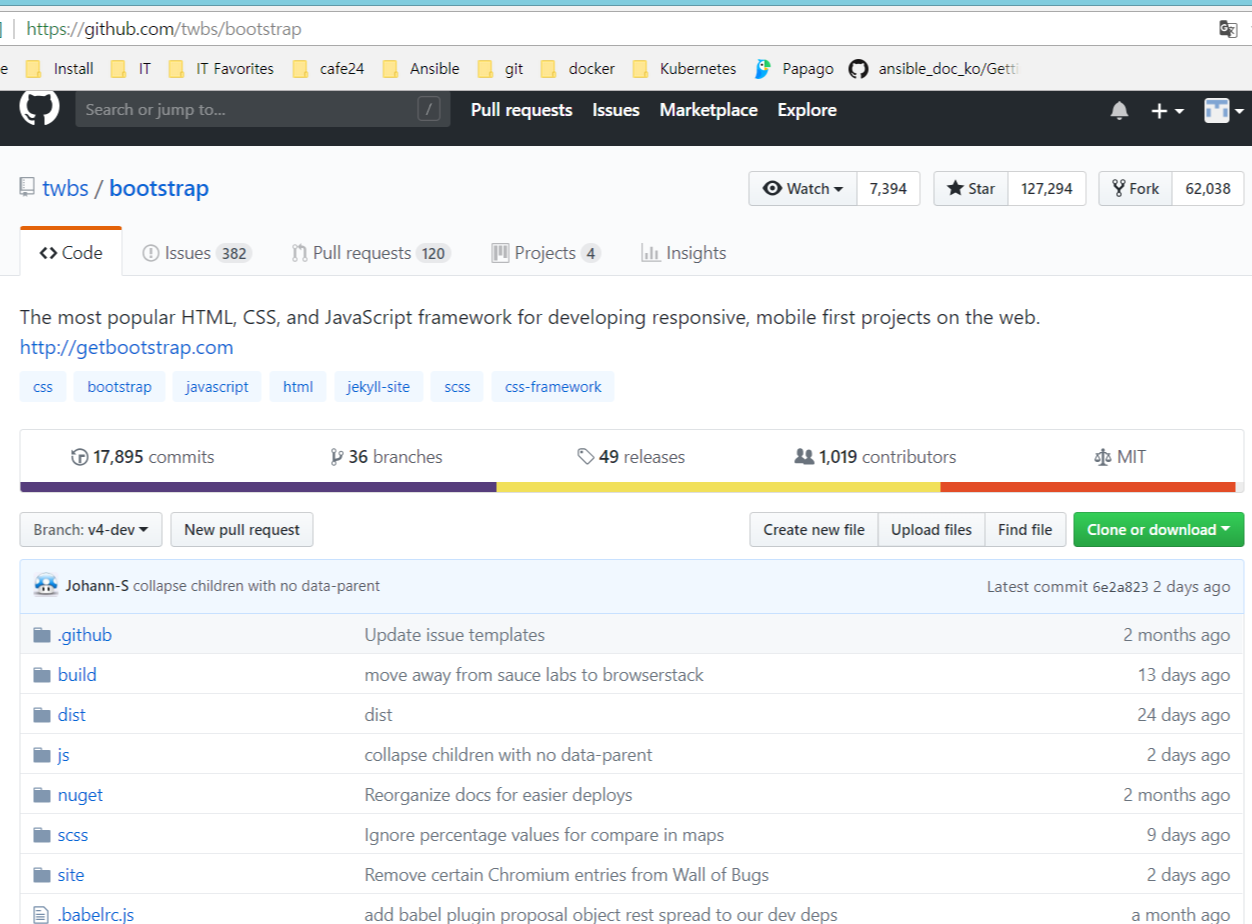Image resolution: width=1252 pixels, height=924 pixels.
Task: Click Find file button
Action: [1025, 530]
